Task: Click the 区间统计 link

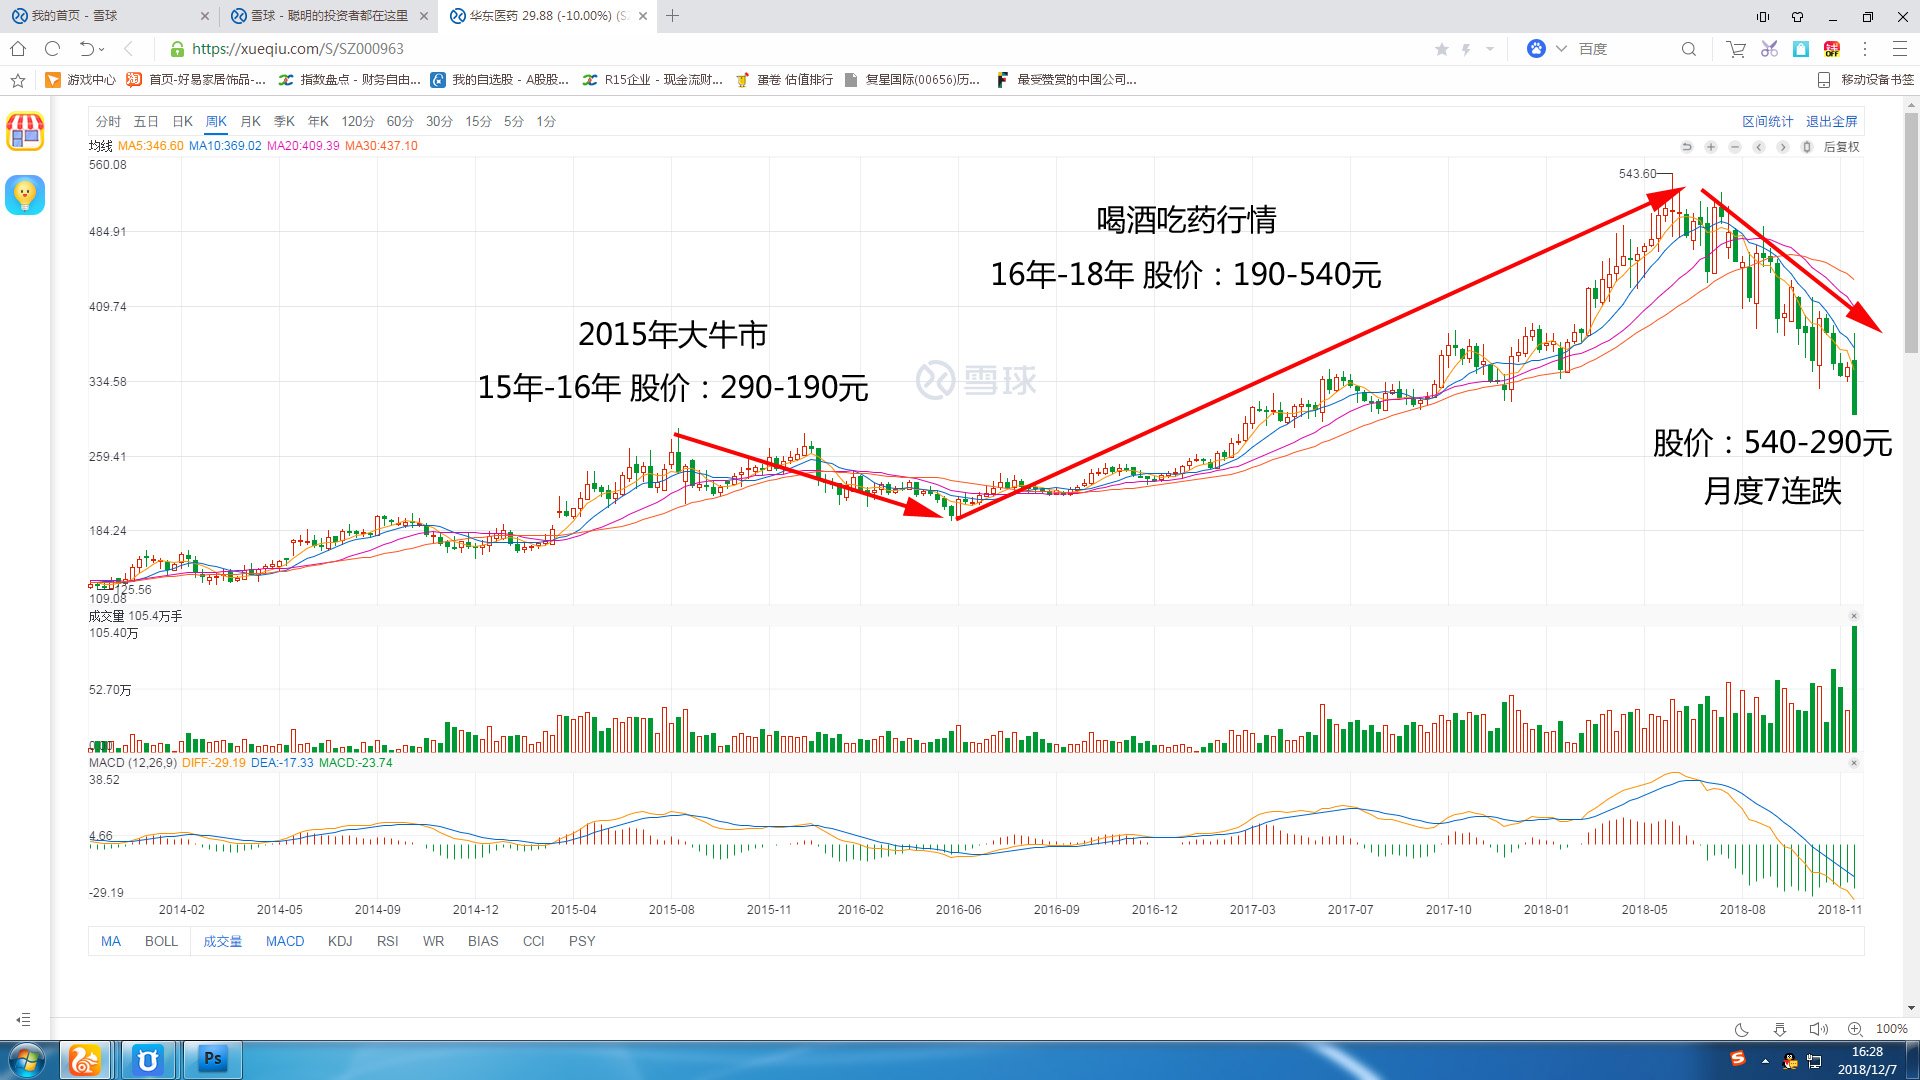Action: point(1767,121)
